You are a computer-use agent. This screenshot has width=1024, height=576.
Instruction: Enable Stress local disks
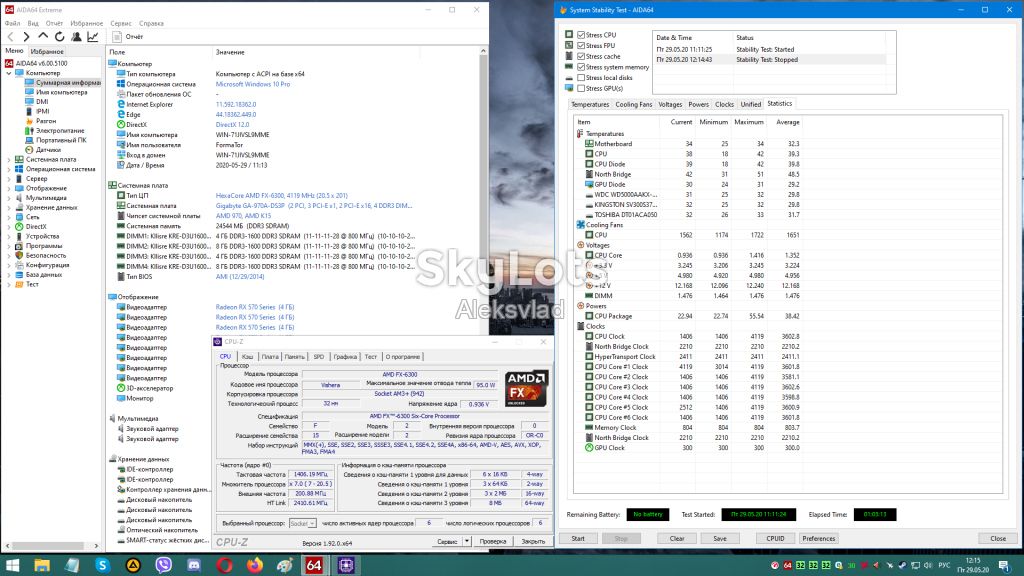(581, 78)
